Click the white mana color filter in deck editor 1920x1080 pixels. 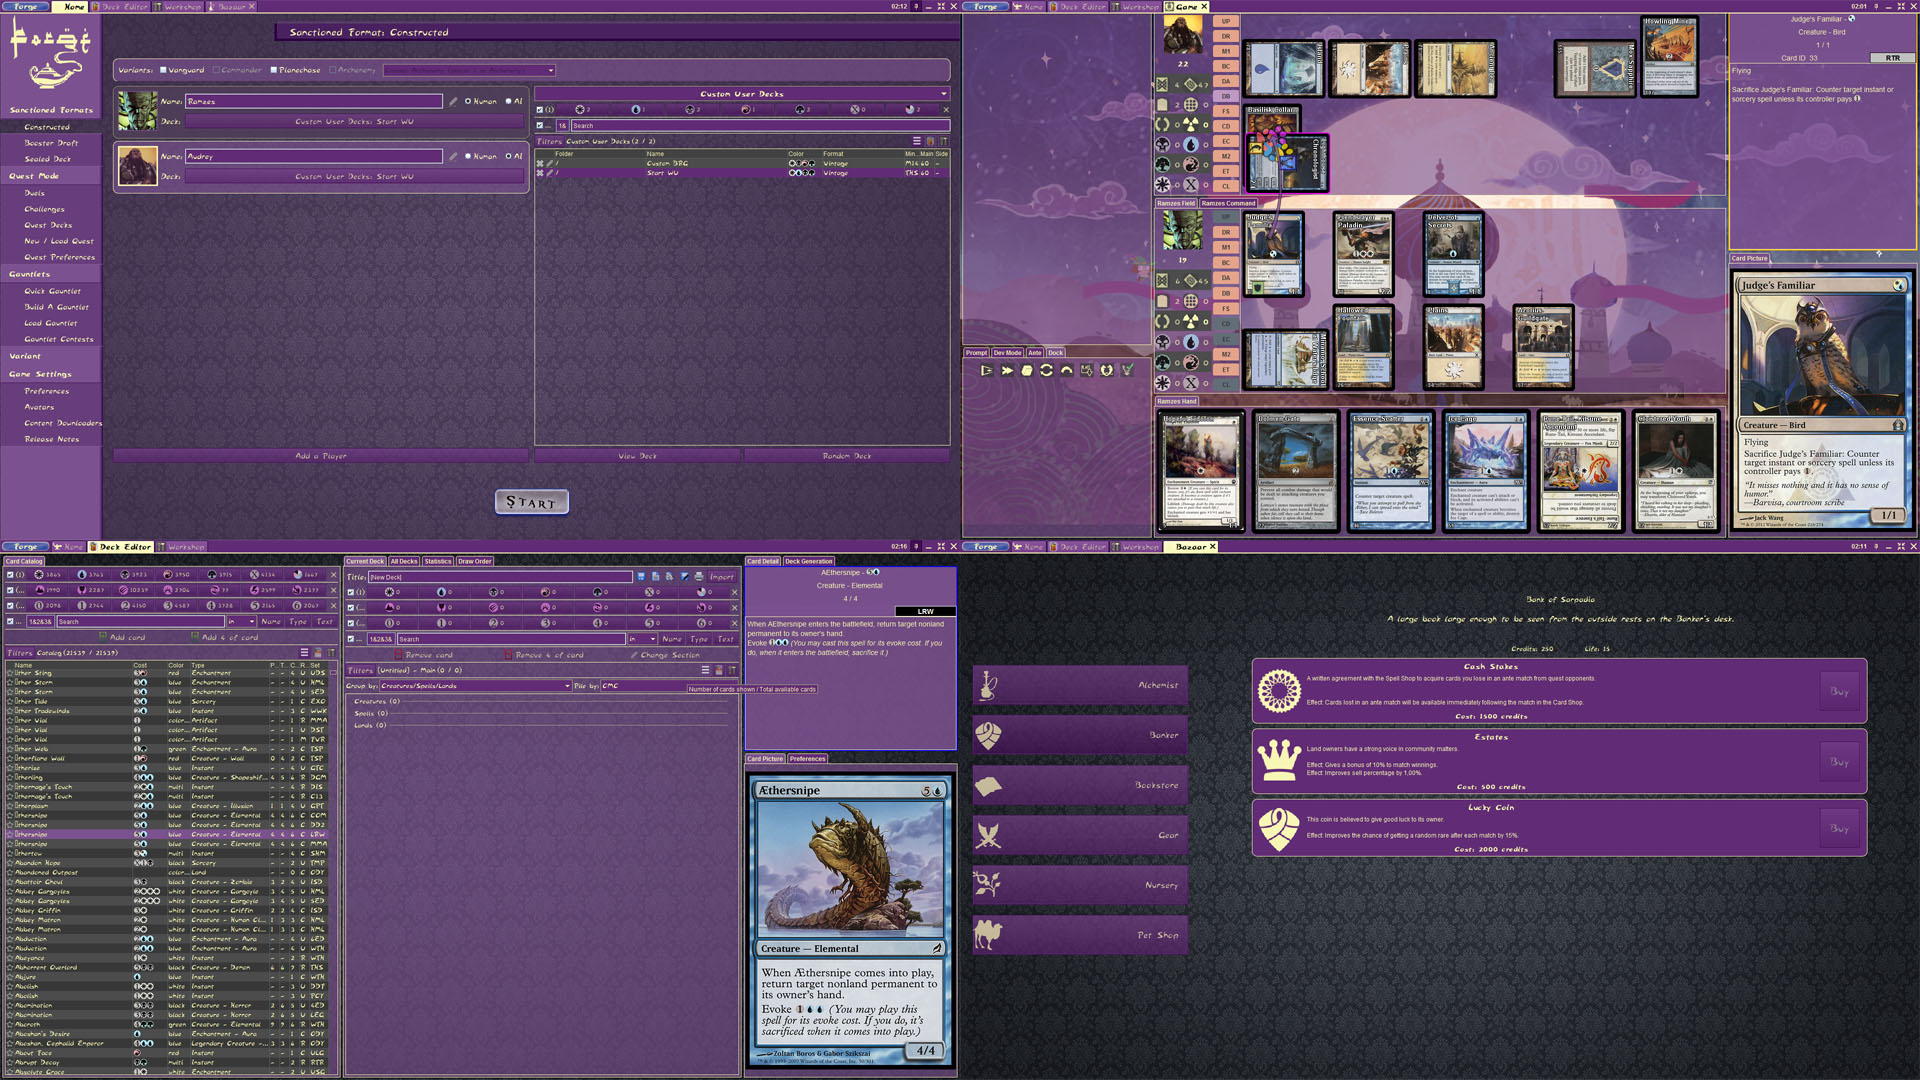coord(389,592)
